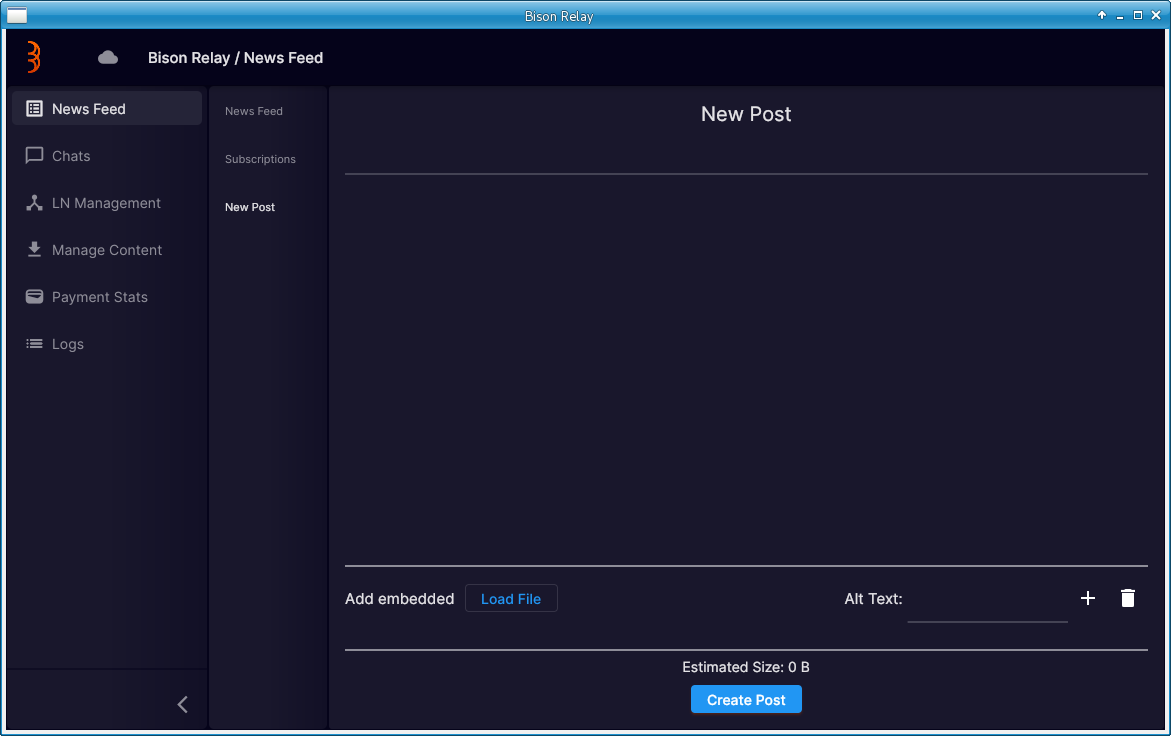
Task: Select the New Post menu entry
Action: point(249,207)
